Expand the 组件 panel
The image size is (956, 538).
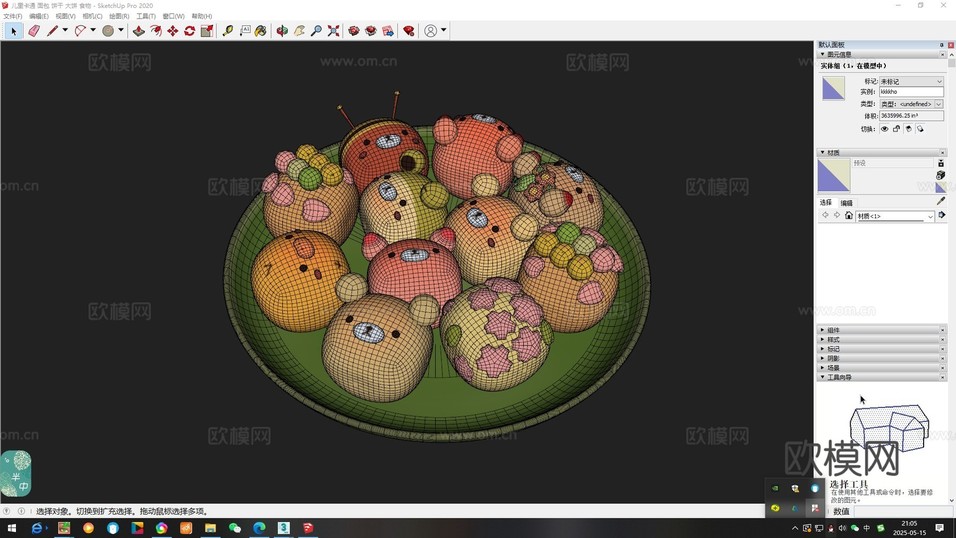pos(822,330)
